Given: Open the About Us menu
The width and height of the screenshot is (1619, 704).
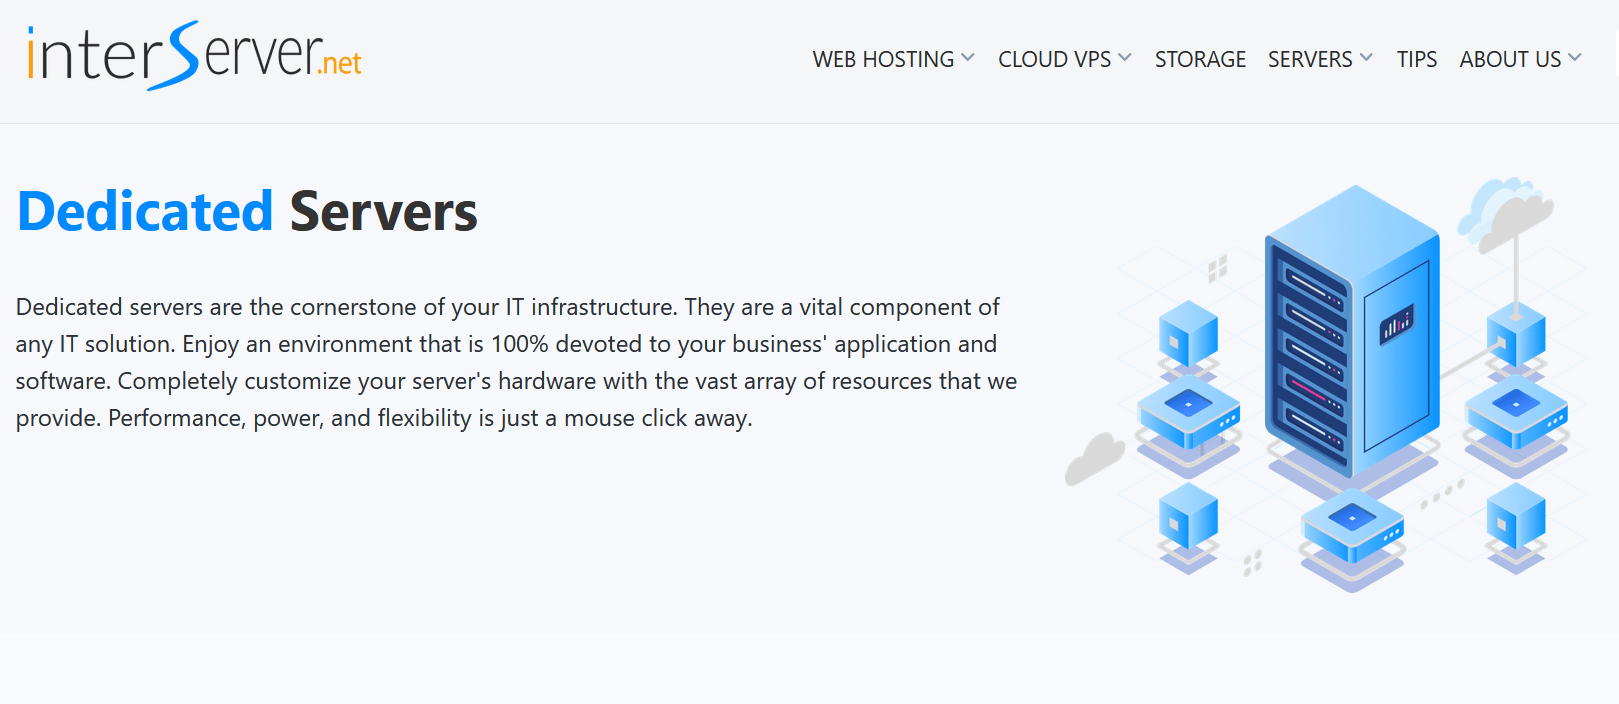Looking at the screenshot, I should click(1510, 60).
